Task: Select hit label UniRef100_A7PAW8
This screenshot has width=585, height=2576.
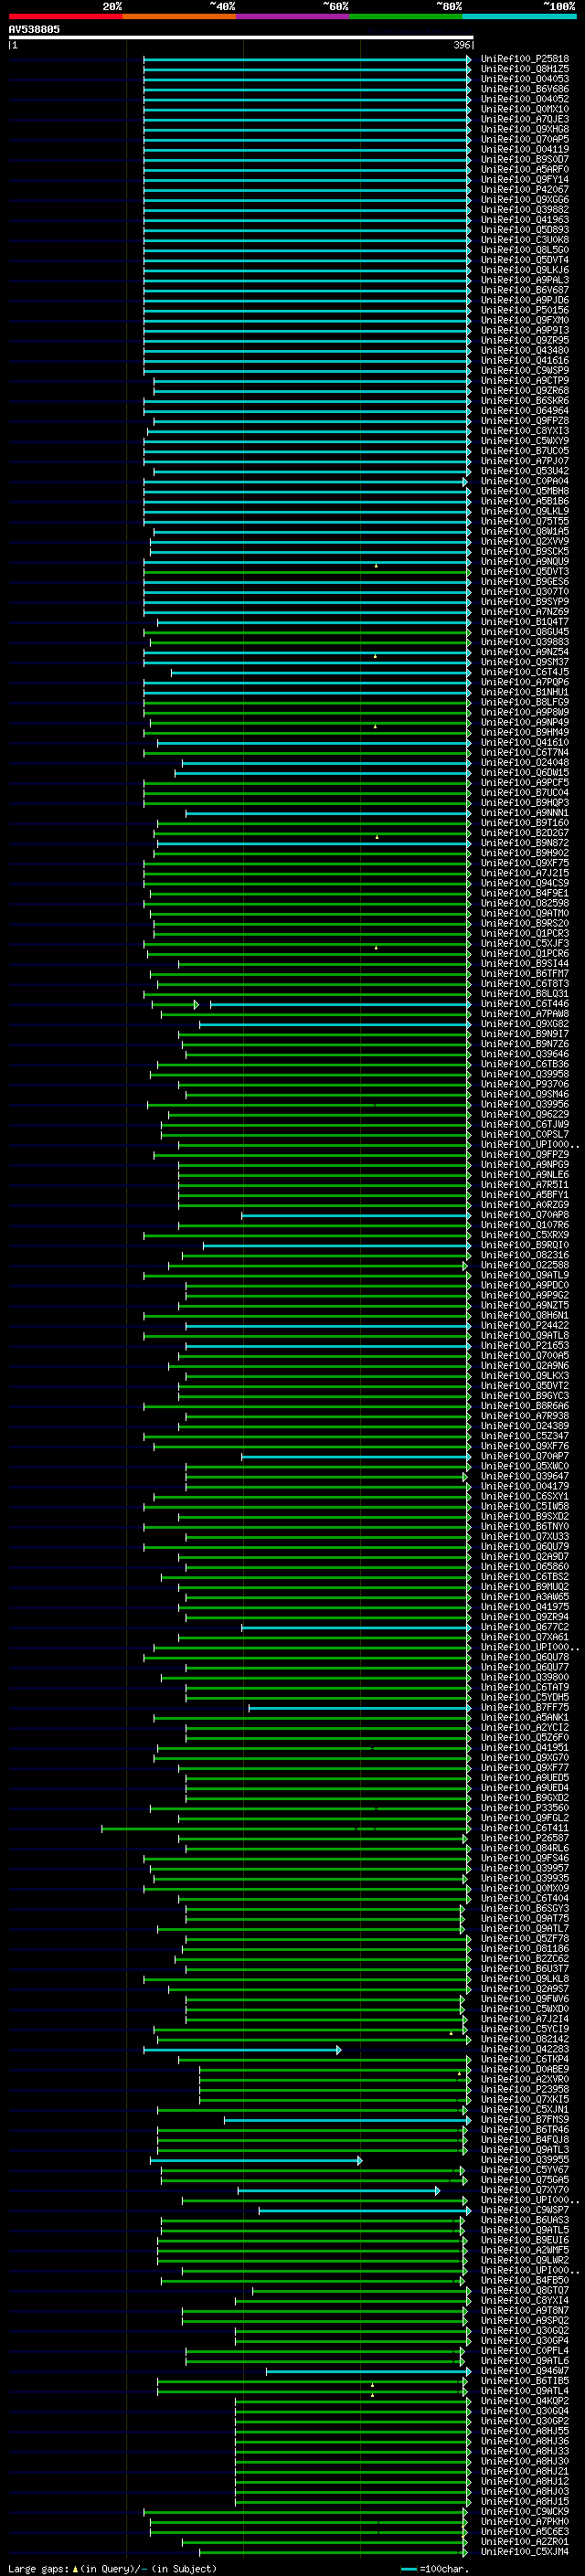Action: click(525, 1014)
